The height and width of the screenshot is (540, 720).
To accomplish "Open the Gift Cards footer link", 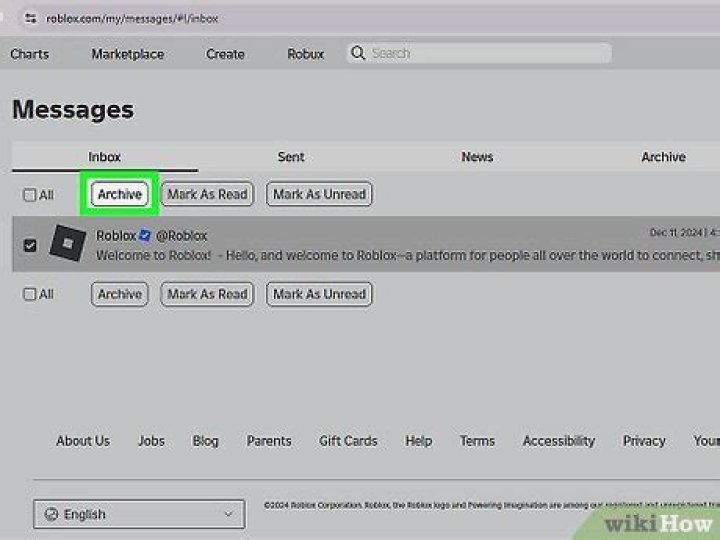I will [348, 441].
